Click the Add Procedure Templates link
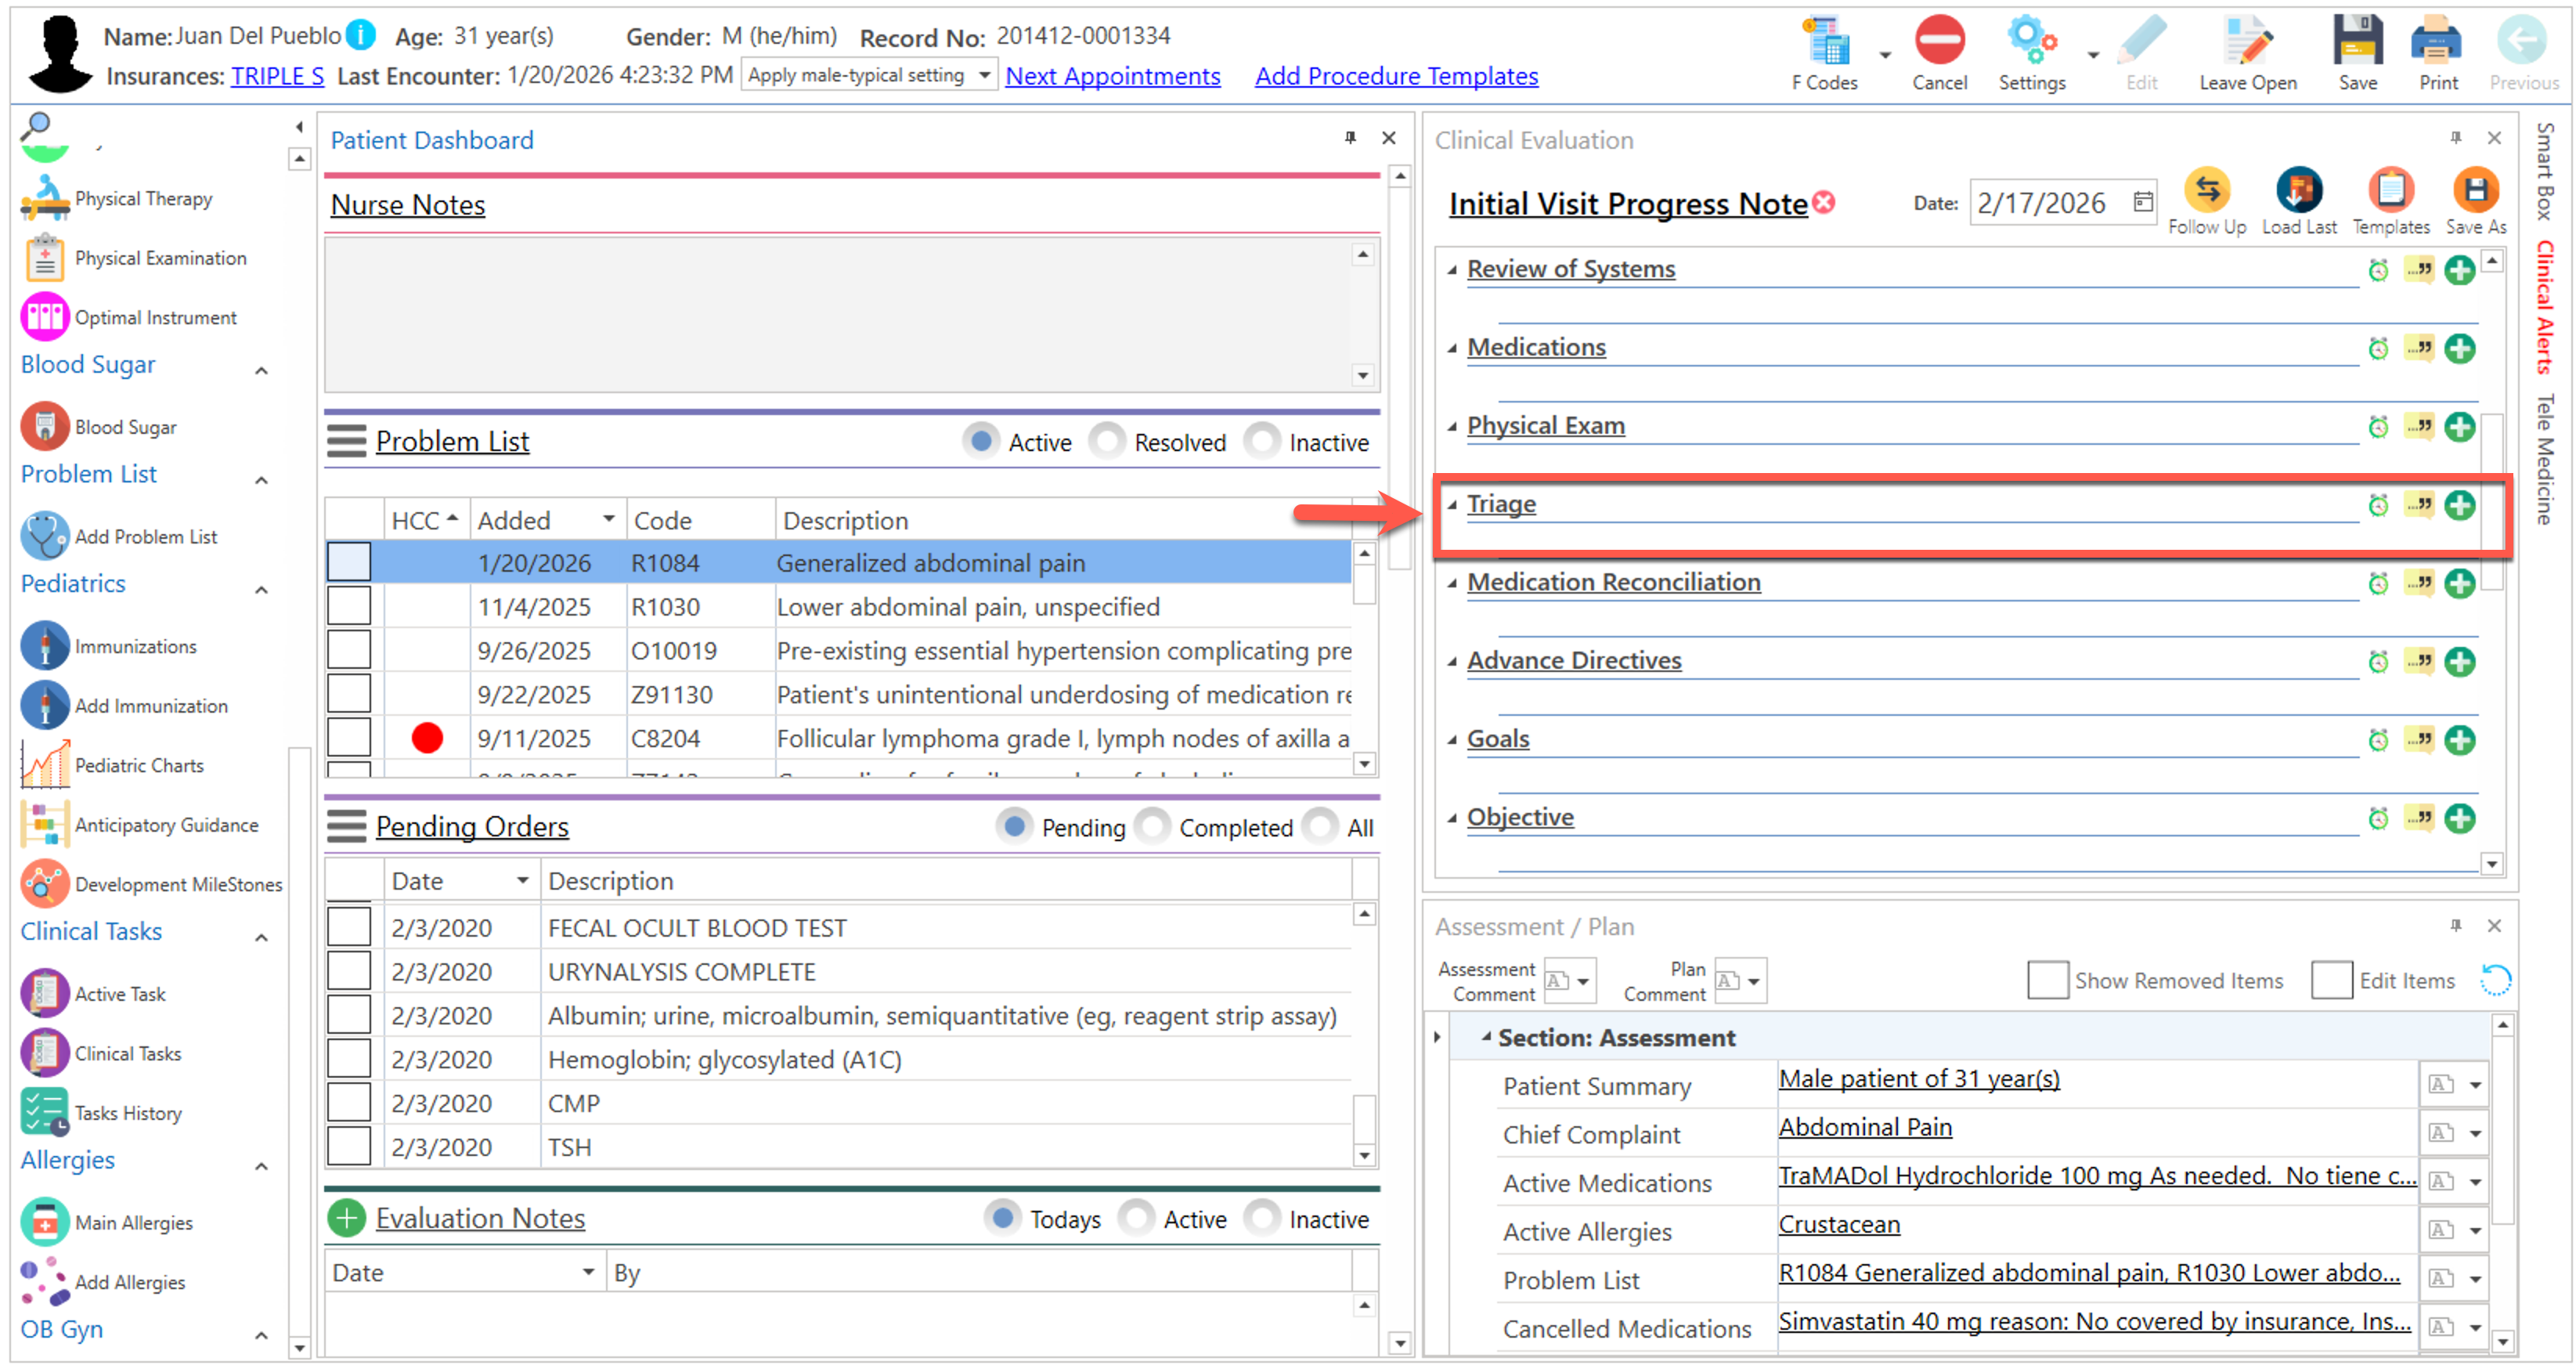Screen dimensions: 2576x1369 coord(1395,76)
